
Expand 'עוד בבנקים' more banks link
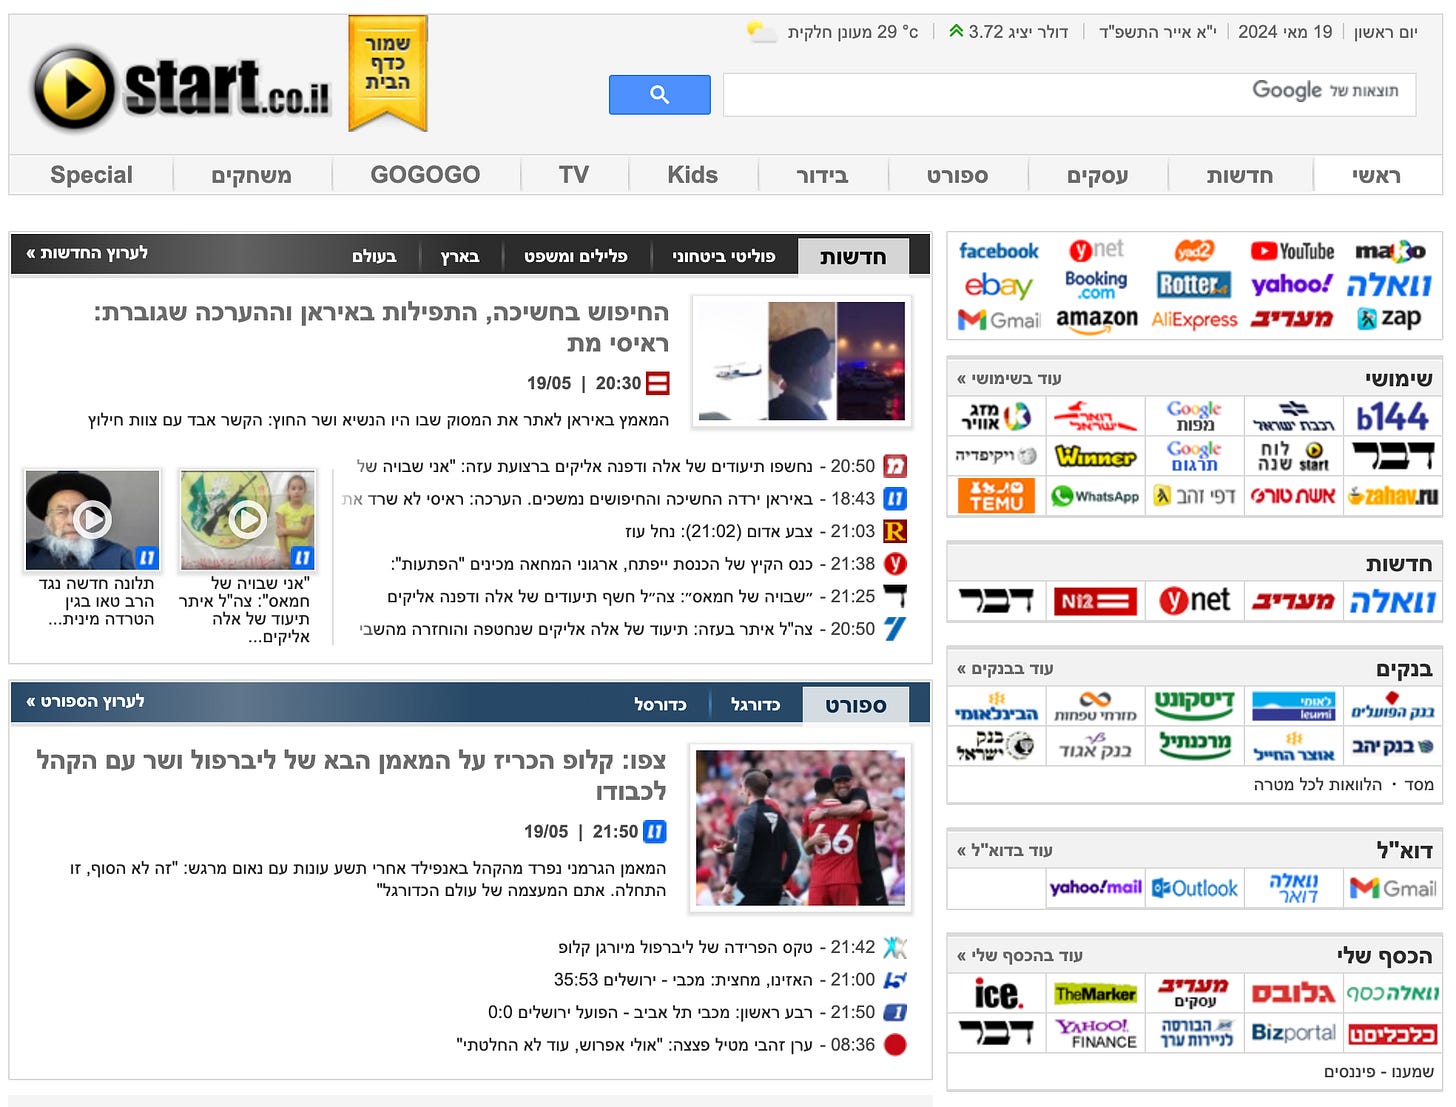point(1005,668)
